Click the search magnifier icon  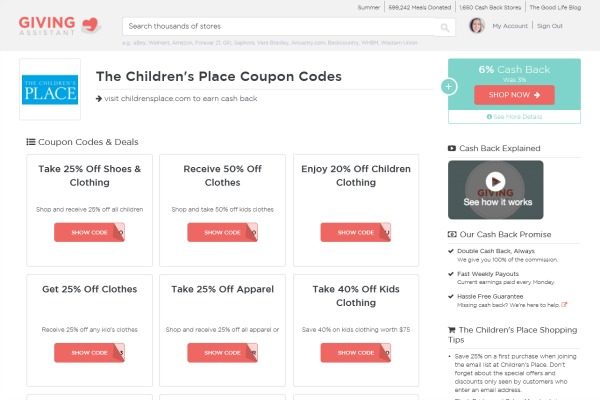tap(444, 27)
